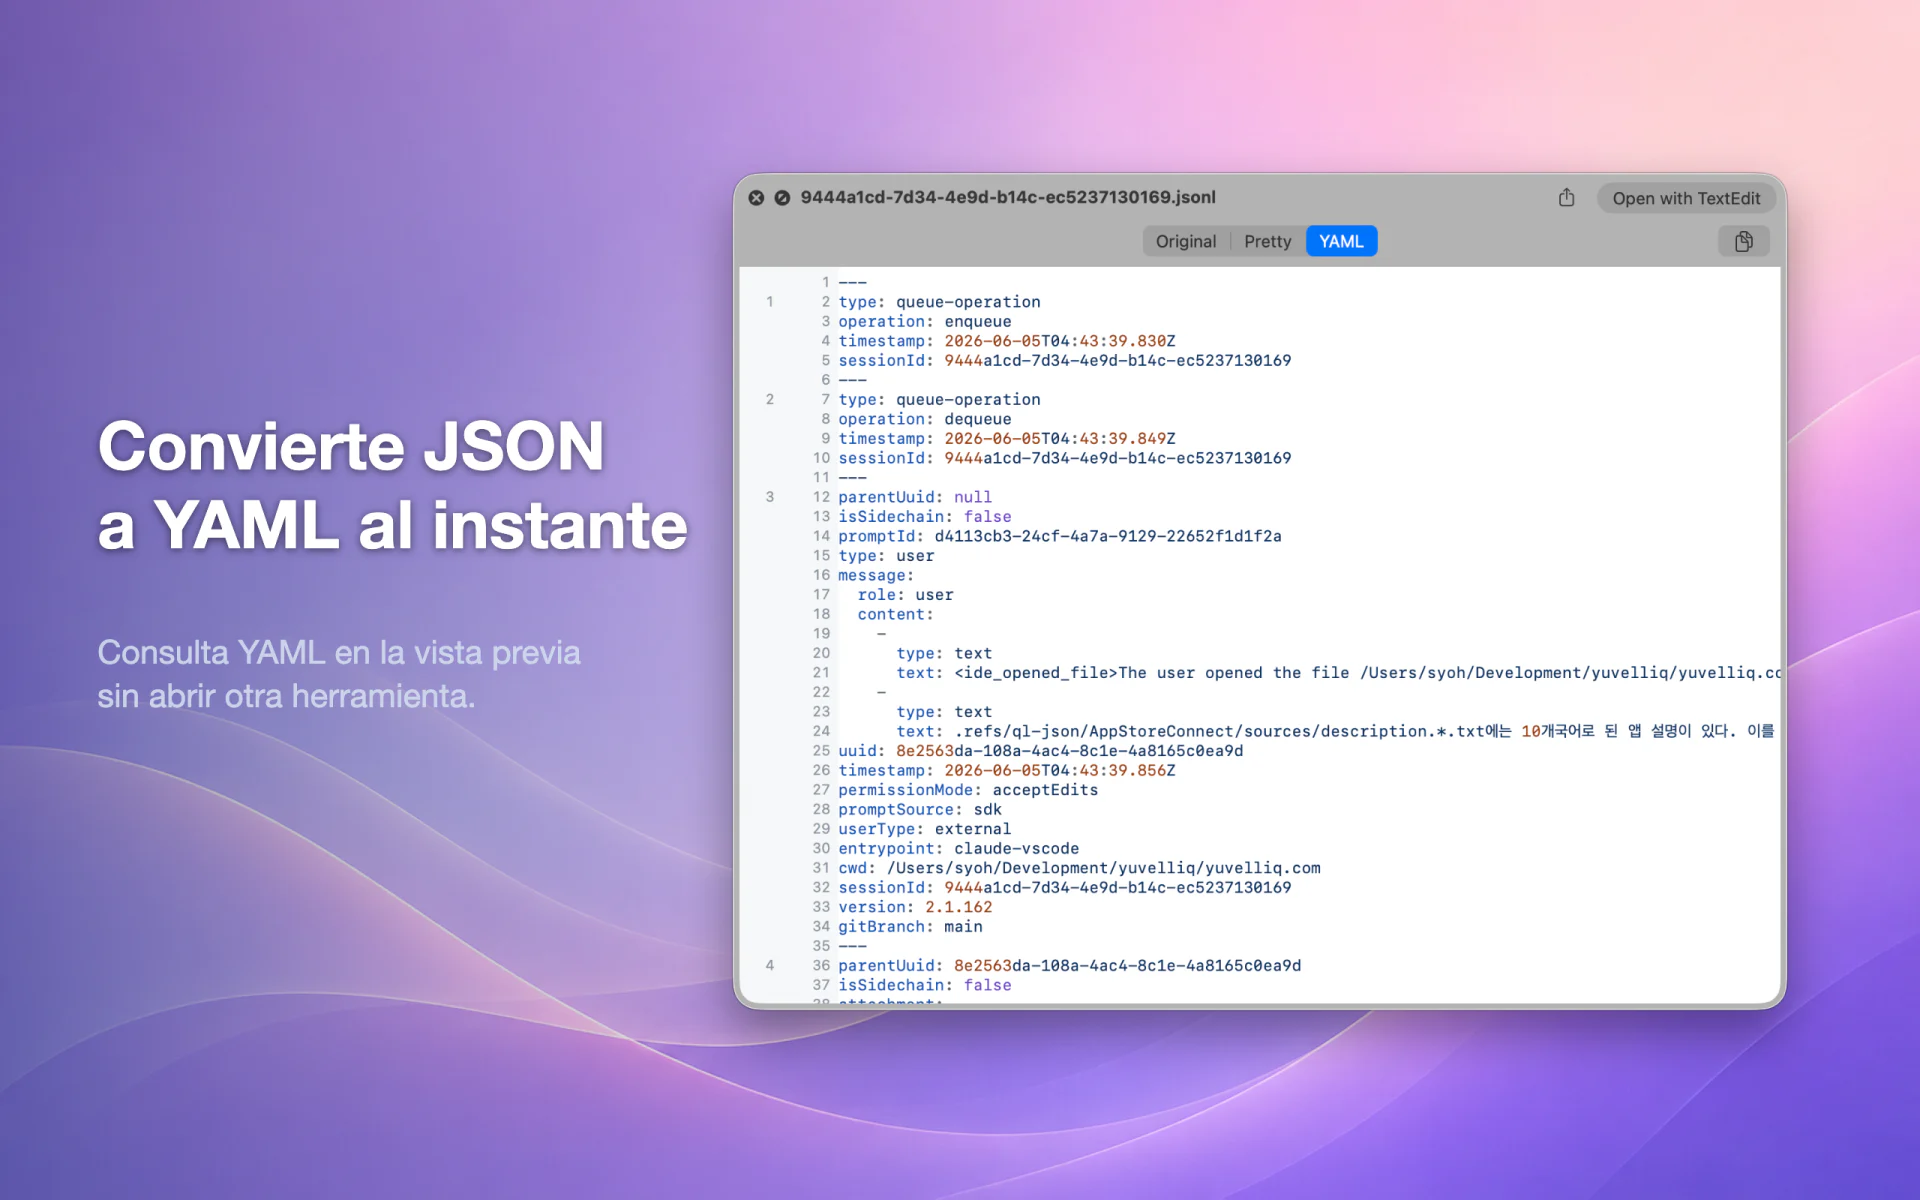Click 'userType: external' line

click(x=925, y=829)
